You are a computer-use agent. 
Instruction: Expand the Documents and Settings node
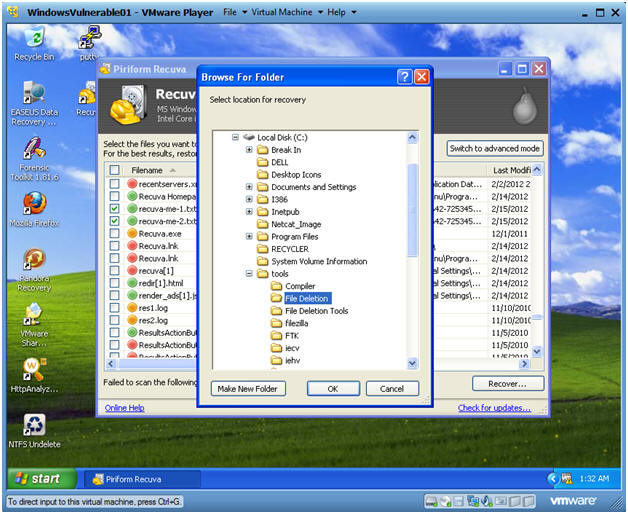pyautogui.click(x=249, y=187)
